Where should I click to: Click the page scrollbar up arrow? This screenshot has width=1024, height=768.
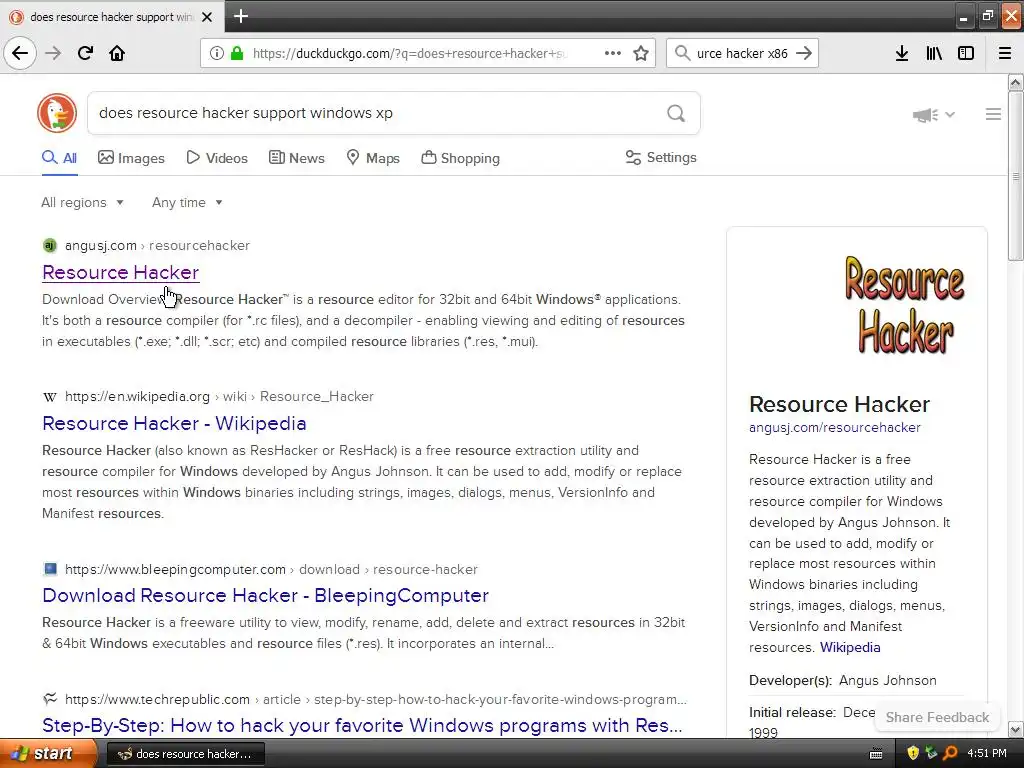pos(1016,82)
